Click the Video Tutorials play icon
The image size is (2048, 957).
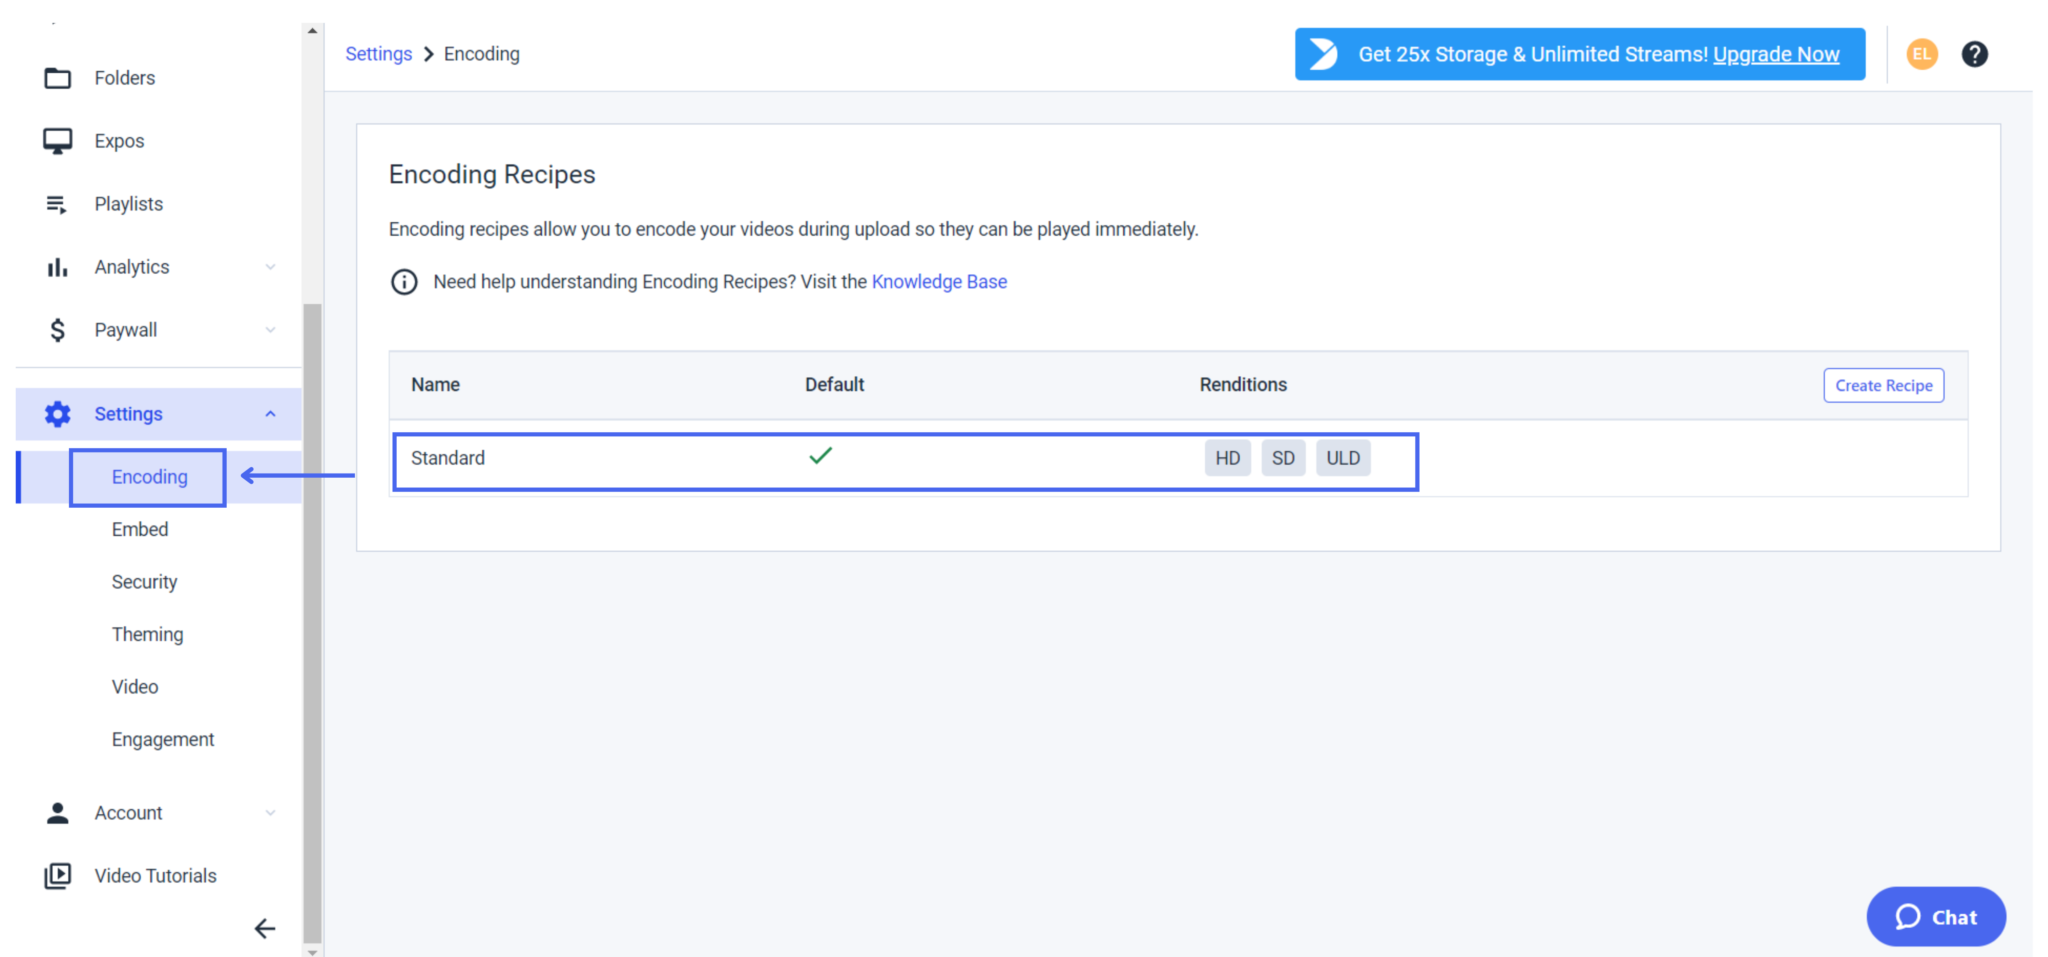[x=58, y=876]
